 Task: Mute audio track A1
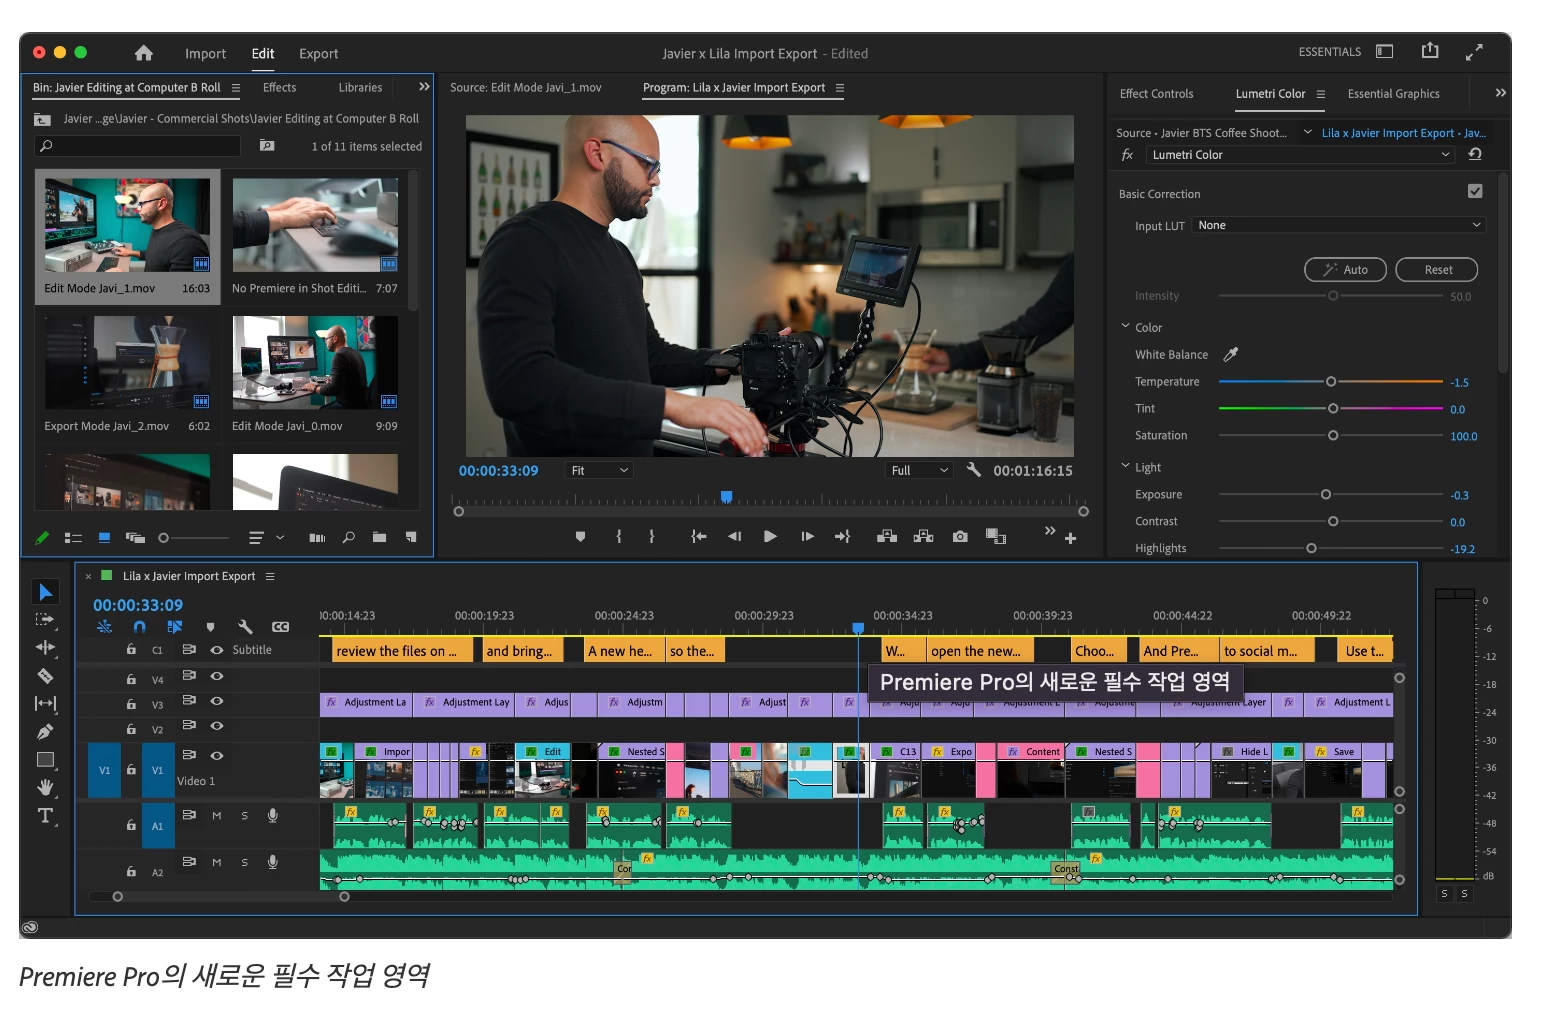[217, 816]
